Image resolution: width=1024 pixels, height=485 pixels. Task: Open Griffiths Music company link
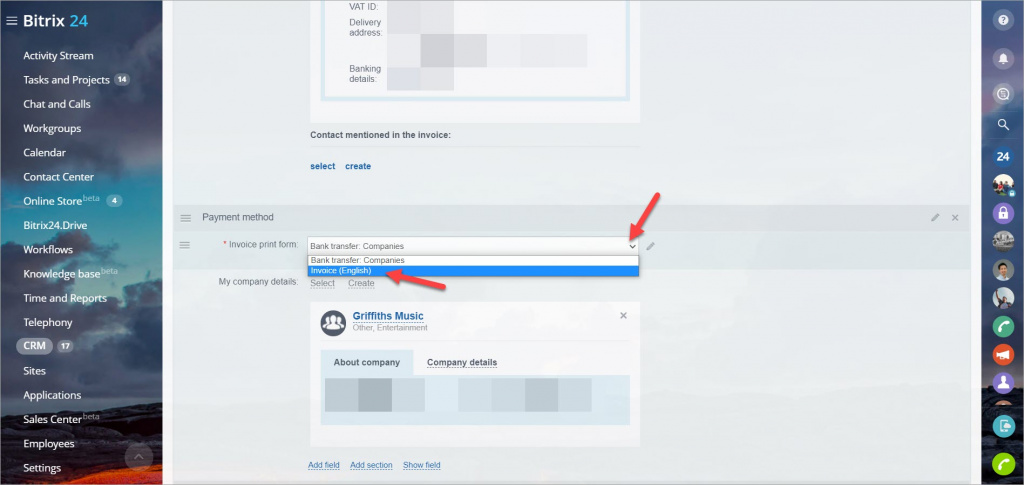click(x=388, y=316)
